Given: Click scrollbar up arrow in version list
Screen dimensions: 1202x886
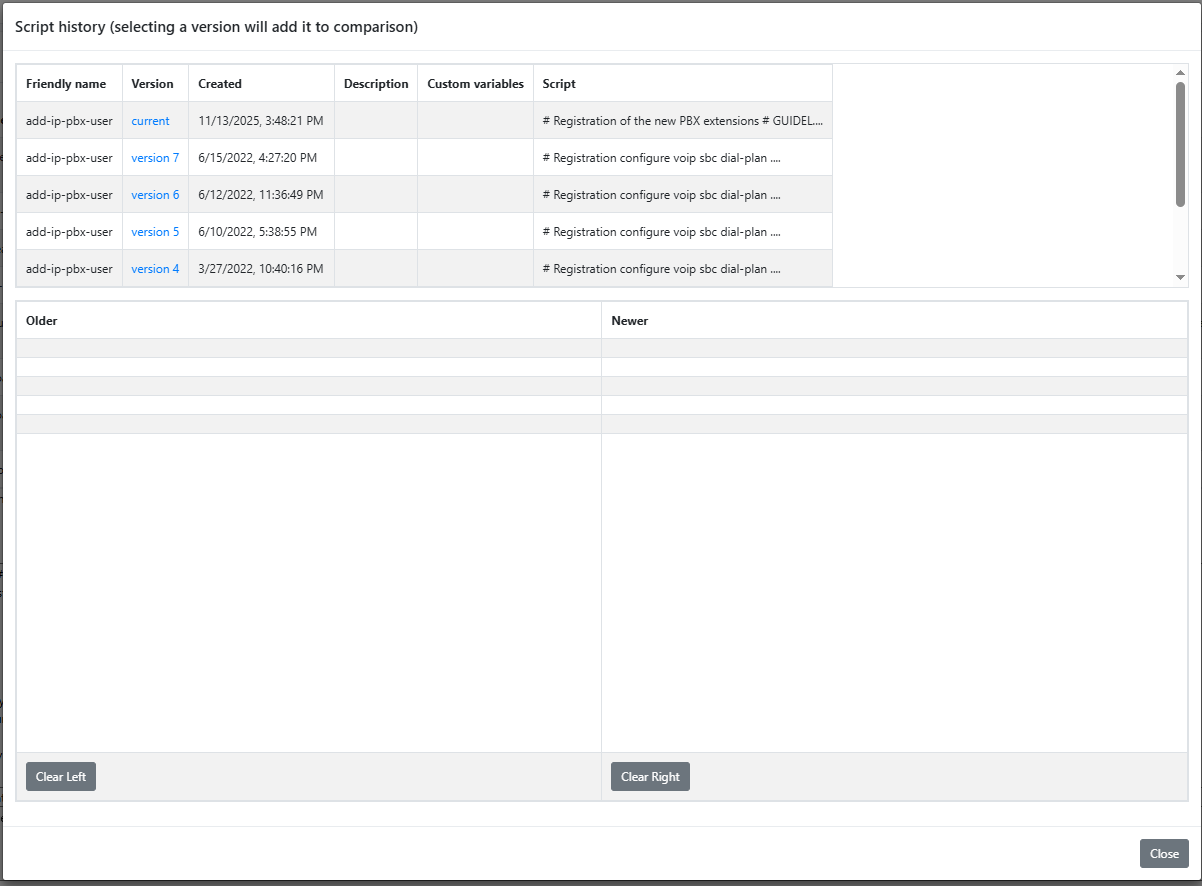Looking at the screenshot, I should point(1180,73).
